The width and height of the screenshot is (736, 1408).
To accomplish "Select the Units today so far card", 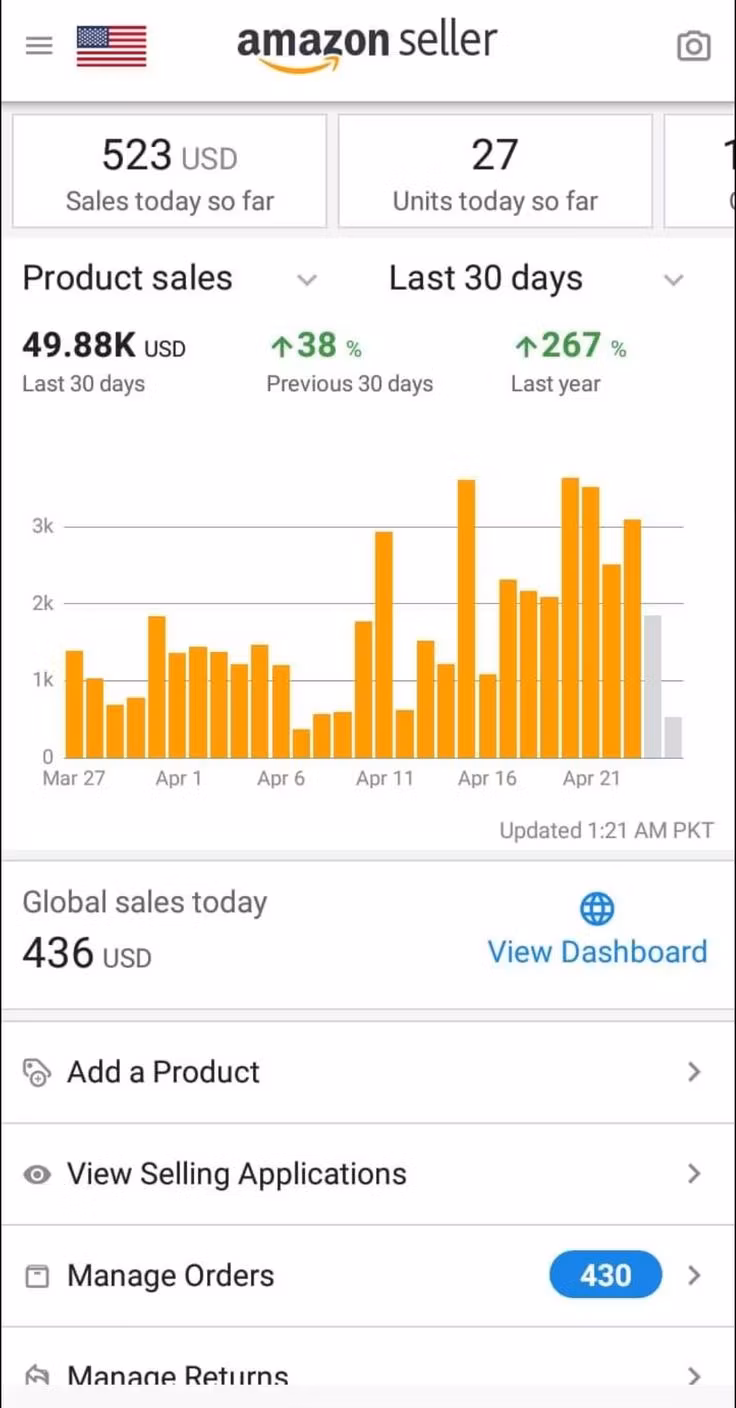I will pyautogui.click(x=495, y=172).
